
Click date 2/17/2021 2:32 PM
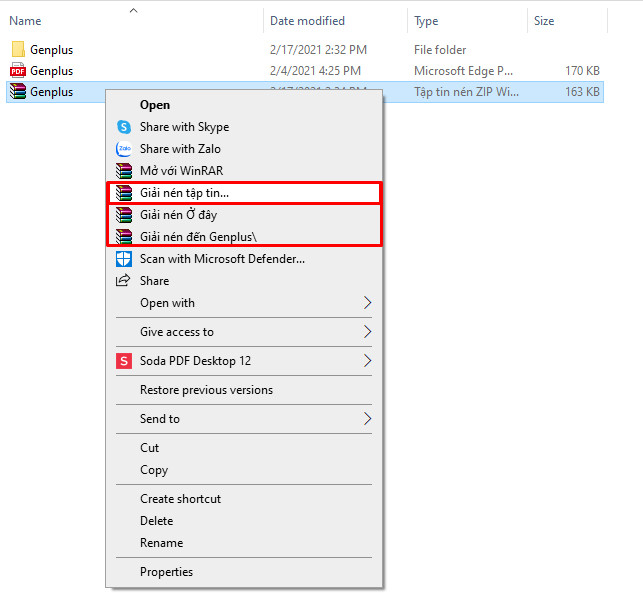318,50
